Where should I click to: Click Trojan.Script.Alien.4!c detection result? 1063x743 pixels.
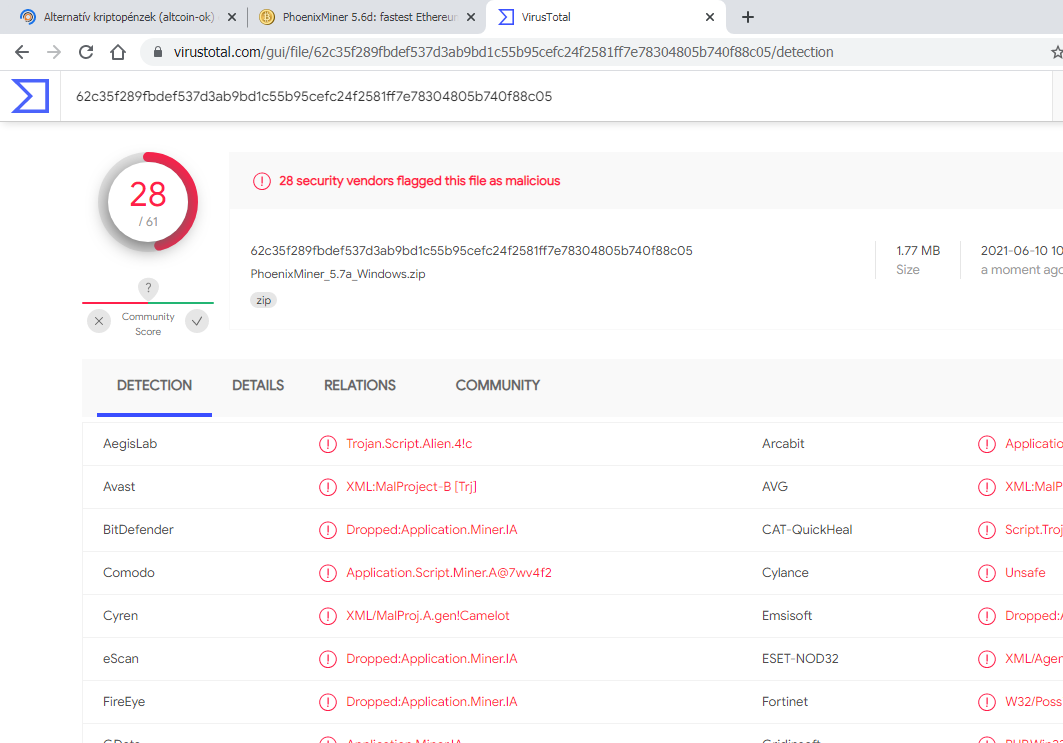pos(409,444)
